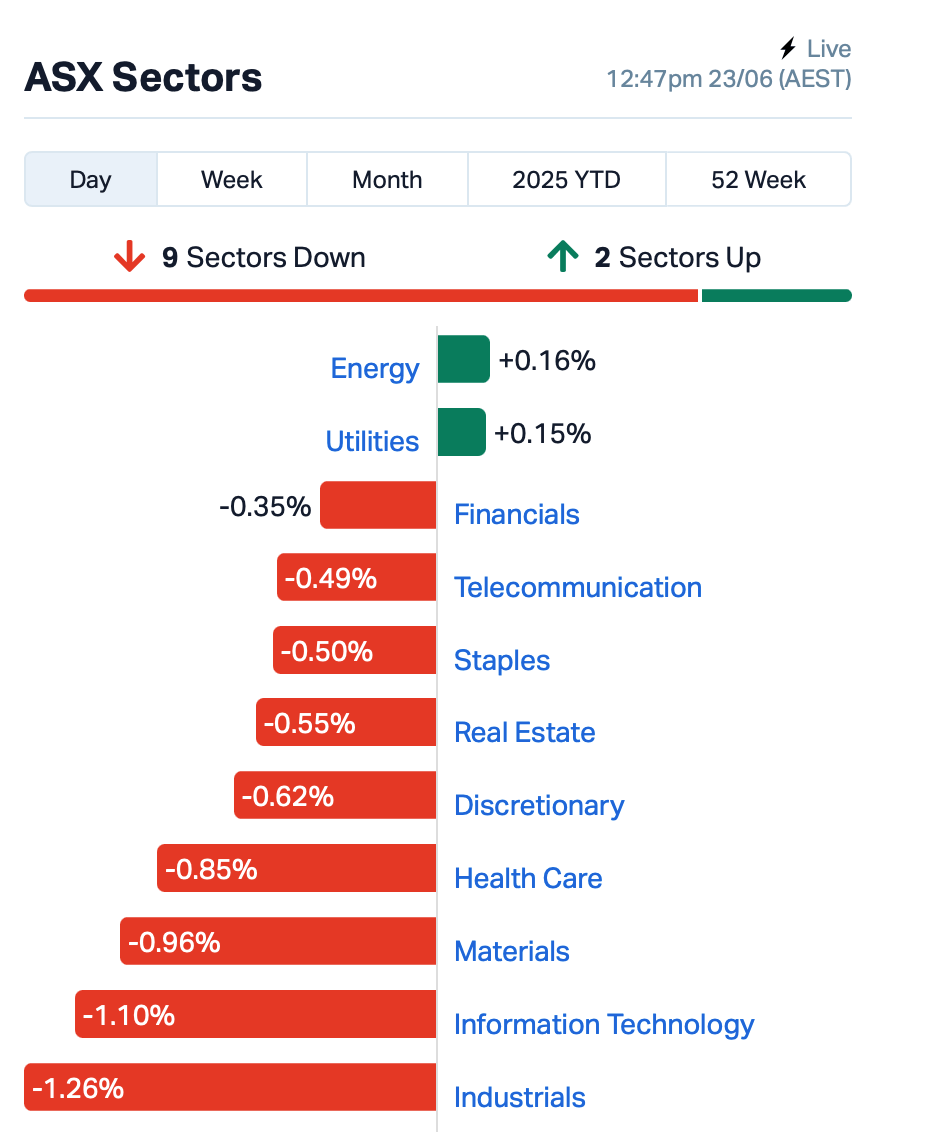Open the Utilities sector link
Image resolution: width=934 pixels, height=1132 pixels.
point(372,441)
